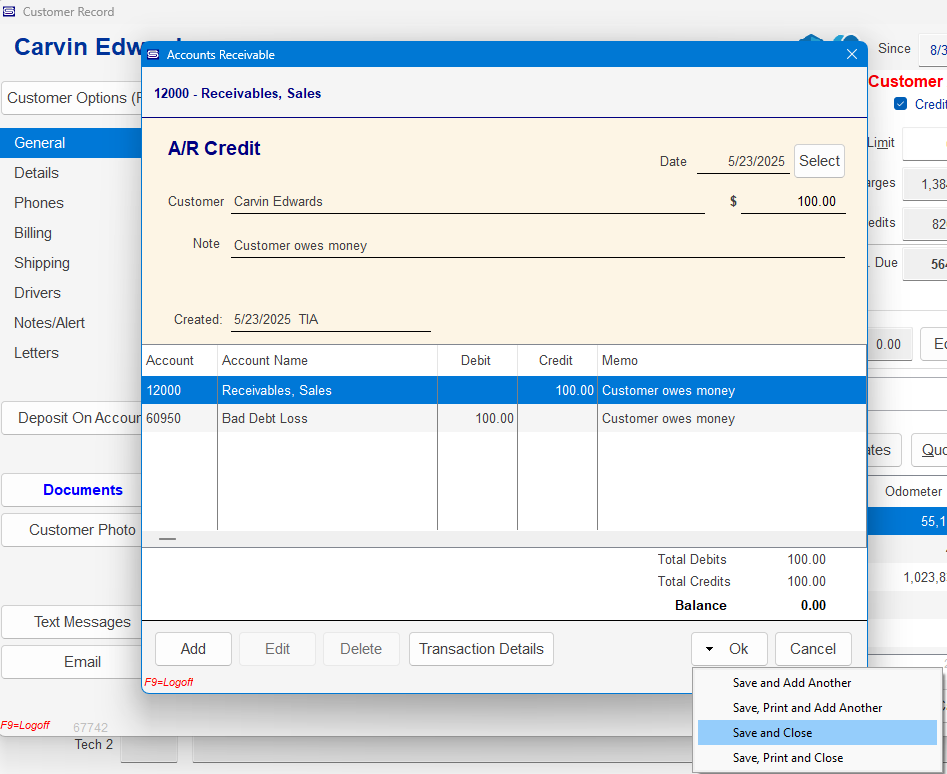Click the Odometer column header behind the dialog

tap(913, 491)
